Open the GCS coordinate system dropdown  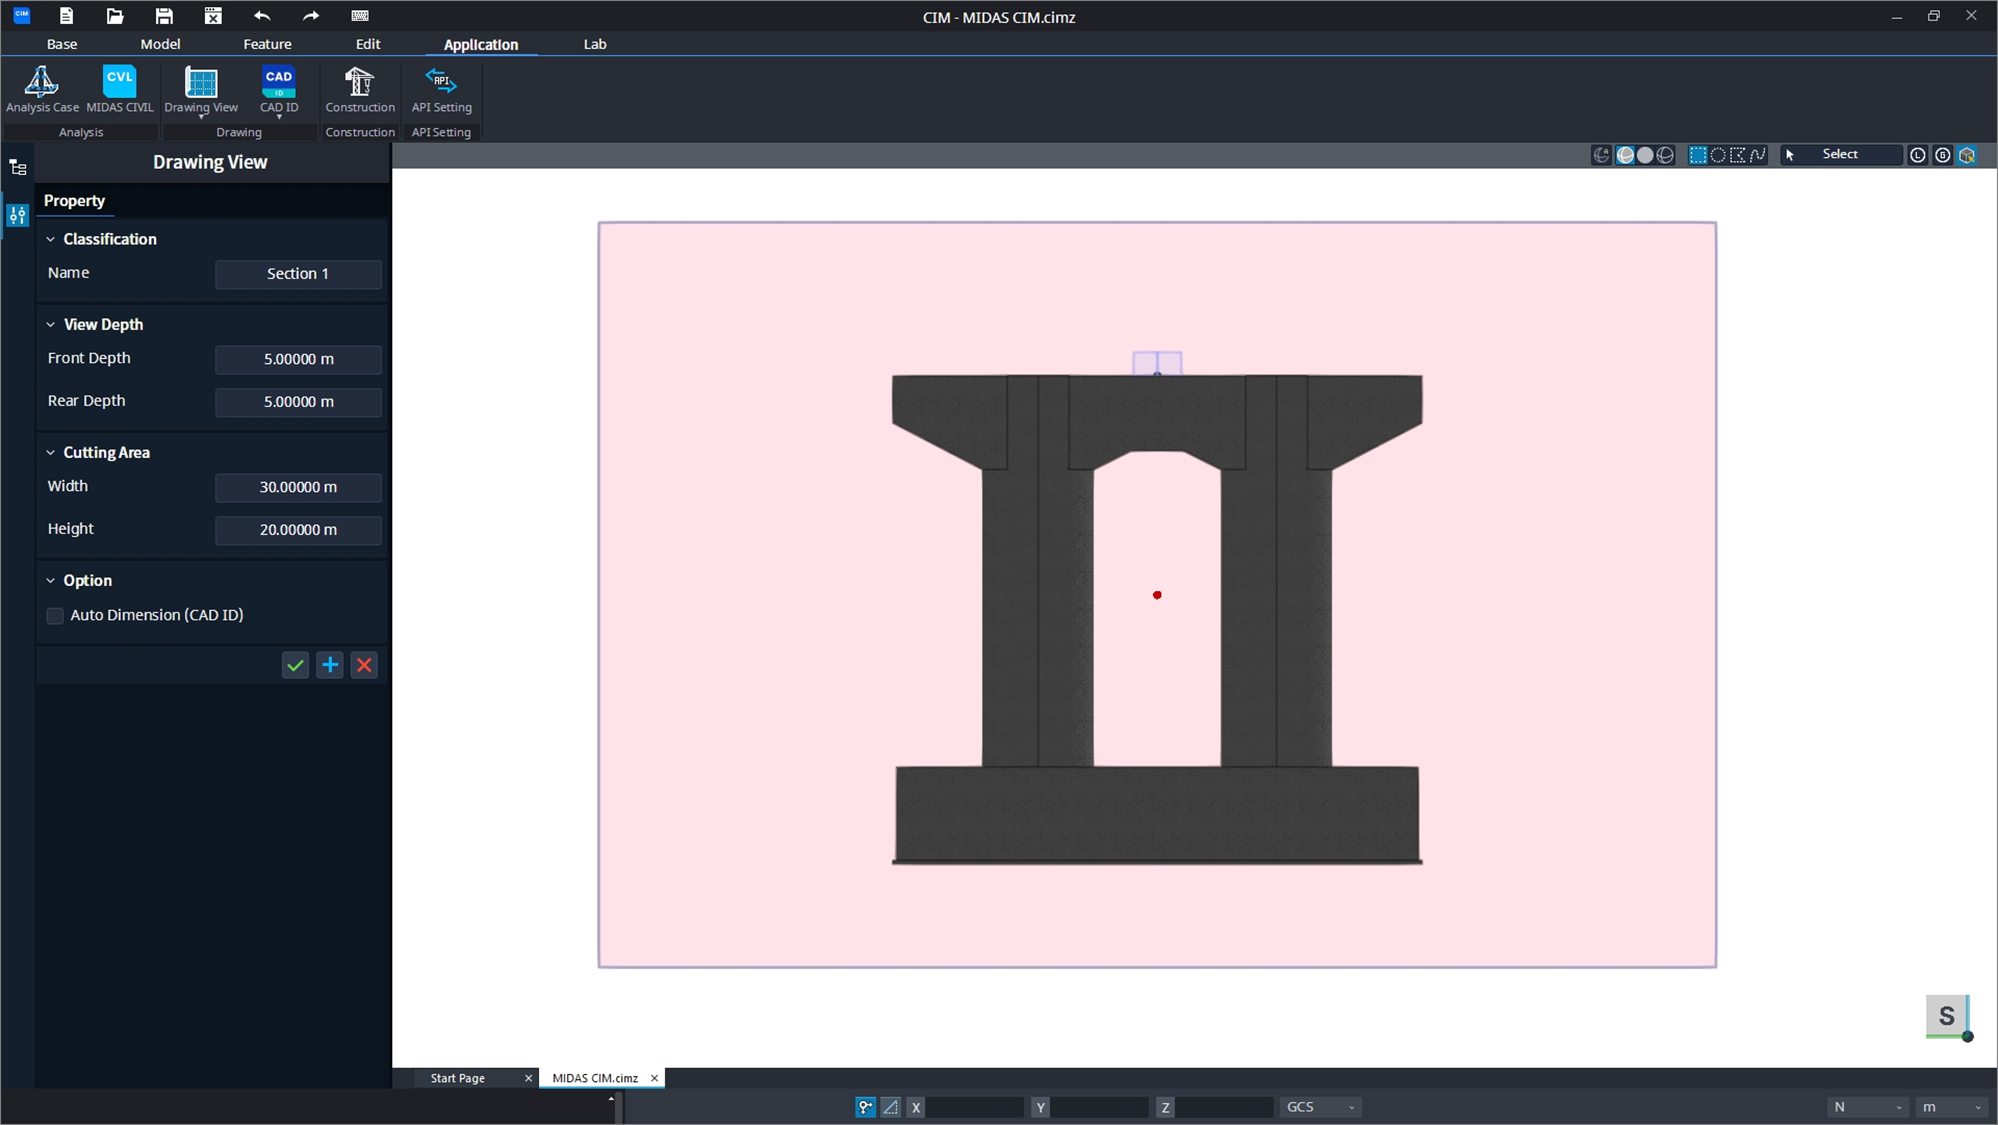tap(1320, 1107)
